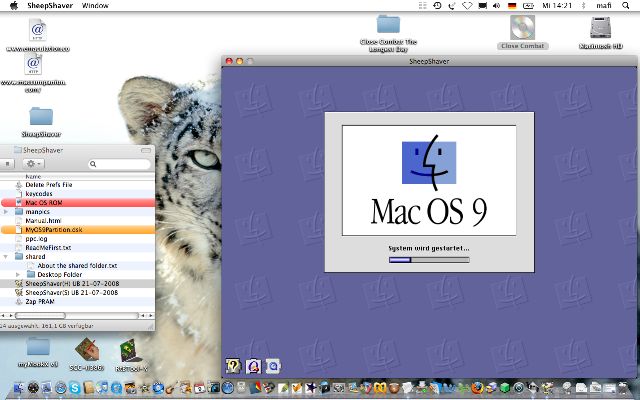
Task: Select Delete Prefs File in the list
Action: pyautogui.click(x=49, y=185)
